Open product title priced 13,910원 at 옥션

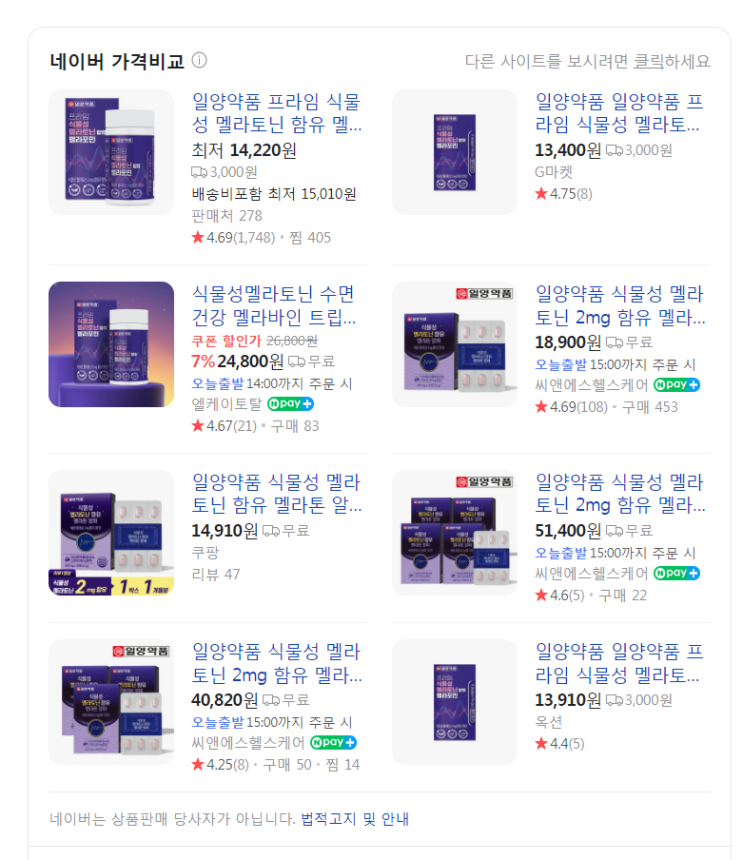pos(619,663)
